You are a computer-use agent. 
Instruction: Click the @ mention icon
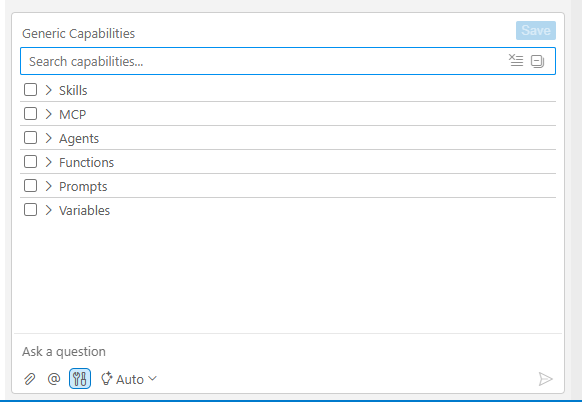[x=54, y=379]
